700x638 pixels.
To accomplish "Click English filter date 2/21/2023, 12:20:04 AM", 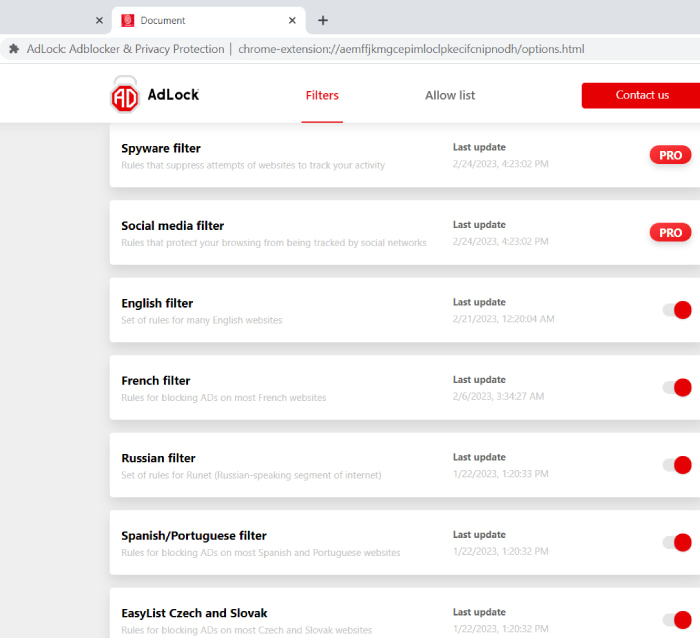I will point(504,319).
